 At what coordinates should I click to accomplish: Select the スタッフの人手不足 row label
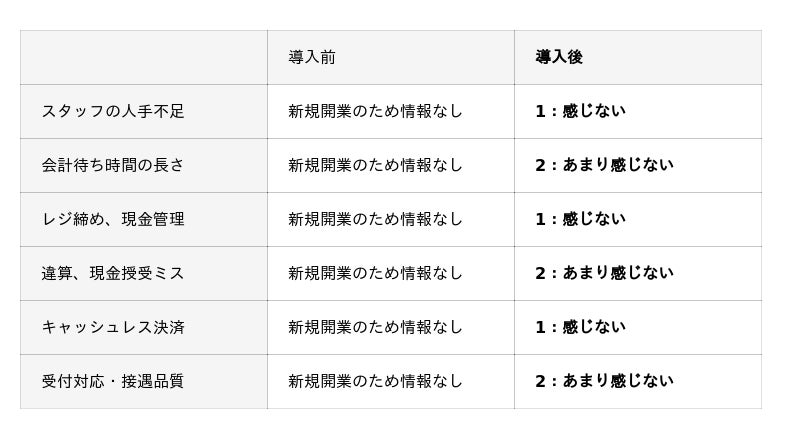pyautogui.click(x=113, y=111)
